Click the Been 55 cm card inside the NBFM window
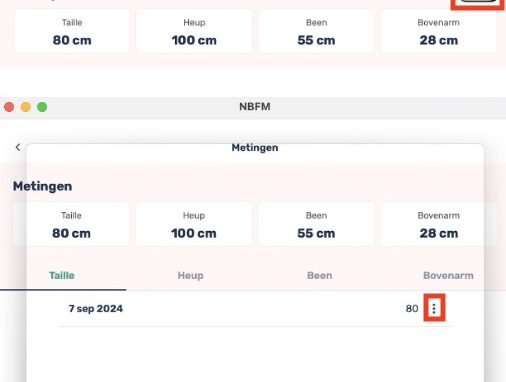This screenshot has width=506, height=382. tap(316, 225)
